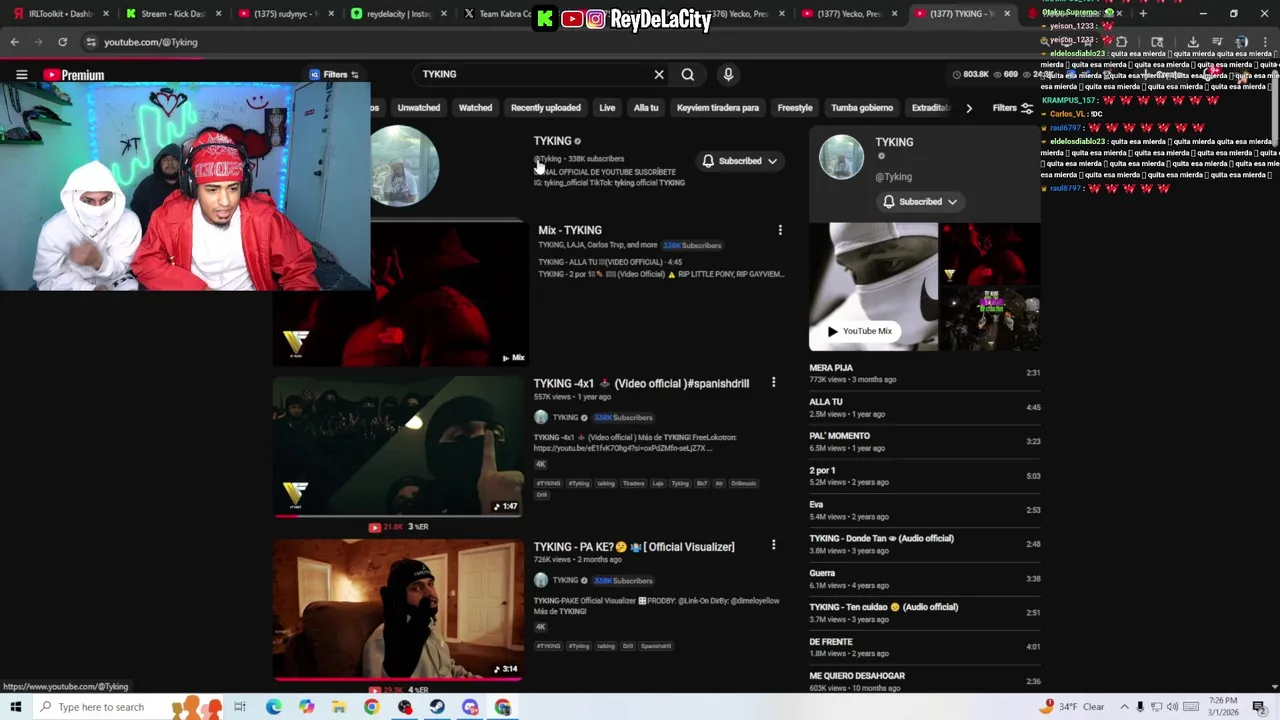Open more options for TYKING -4x1 video
This screenshot has height=720, width=1280.
coord(773,383)
